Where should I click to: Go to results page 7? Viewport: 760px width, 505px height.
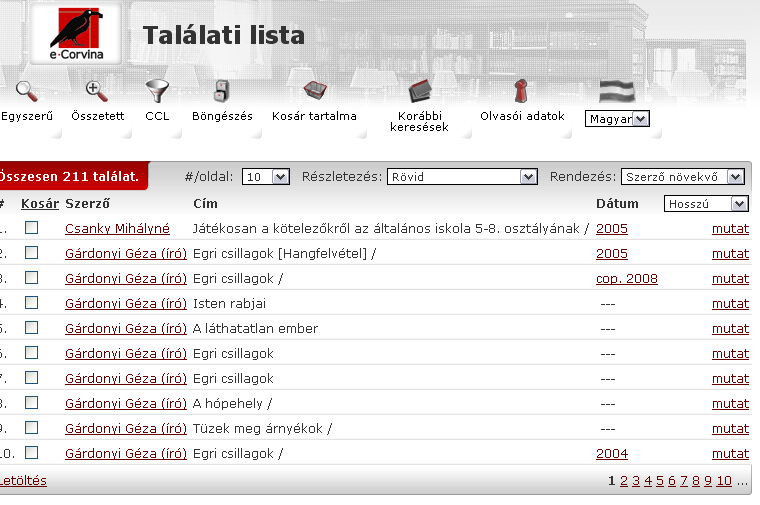[683, 481]
